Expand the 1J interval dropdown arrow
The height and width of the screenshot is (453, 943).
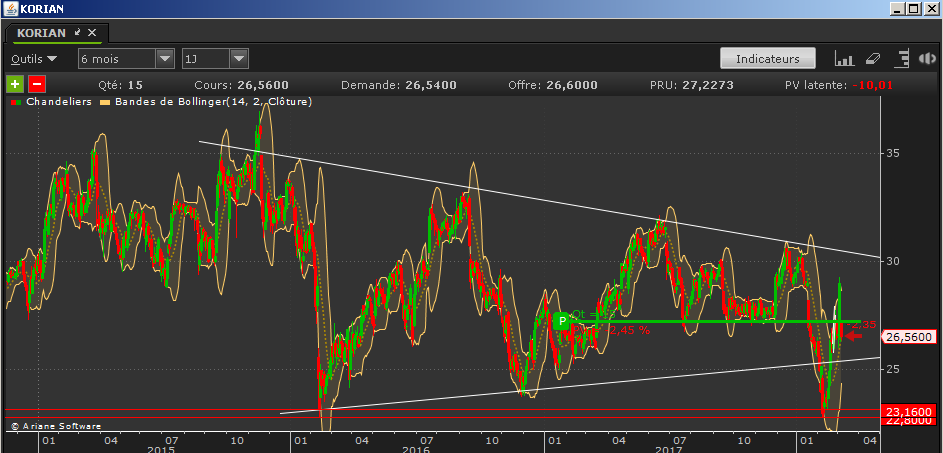(x=239, y=59)
